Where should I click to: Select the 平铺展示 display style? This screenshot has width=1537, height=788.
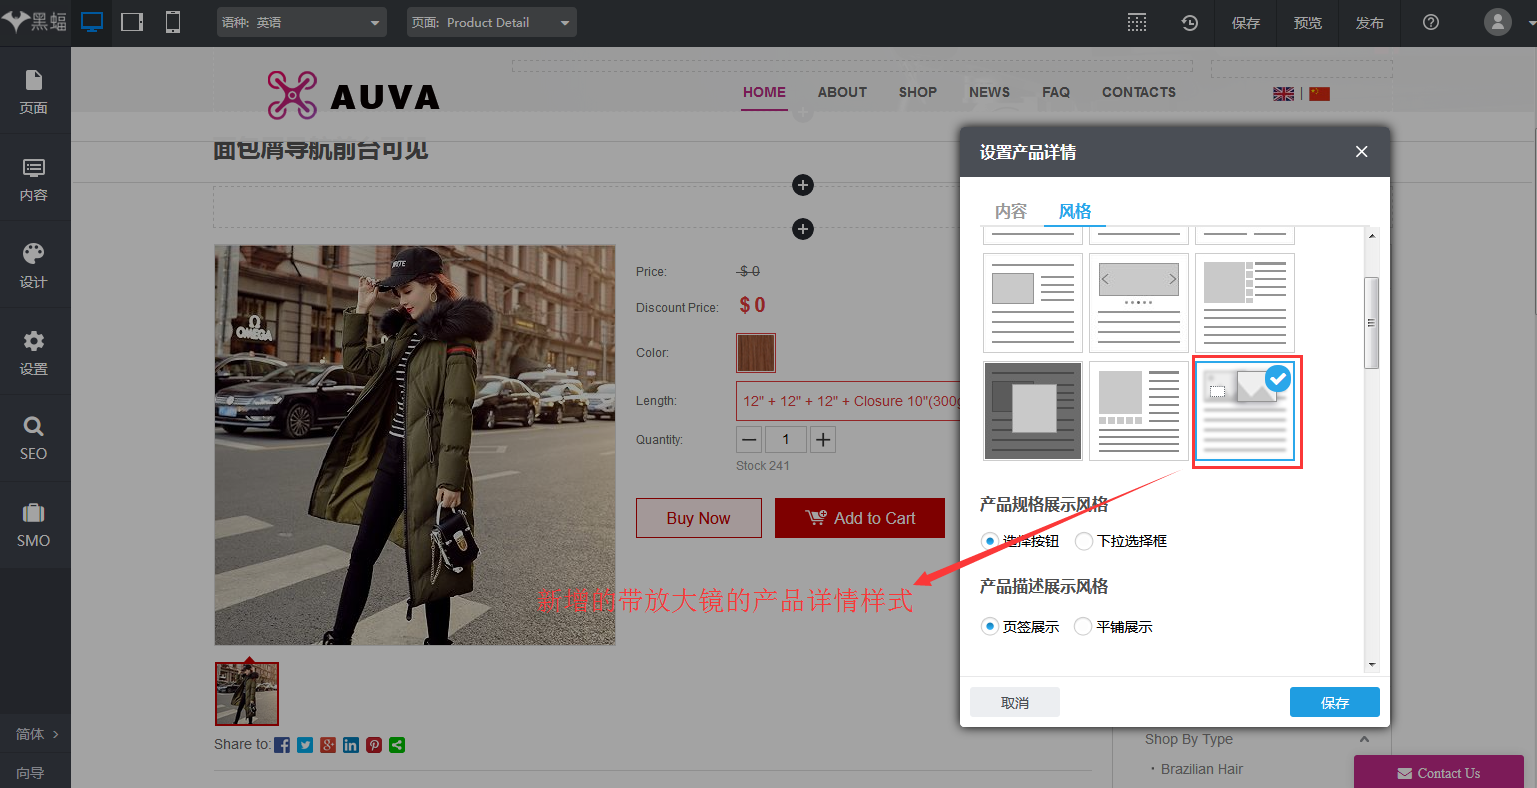[x=1083, y=626]
